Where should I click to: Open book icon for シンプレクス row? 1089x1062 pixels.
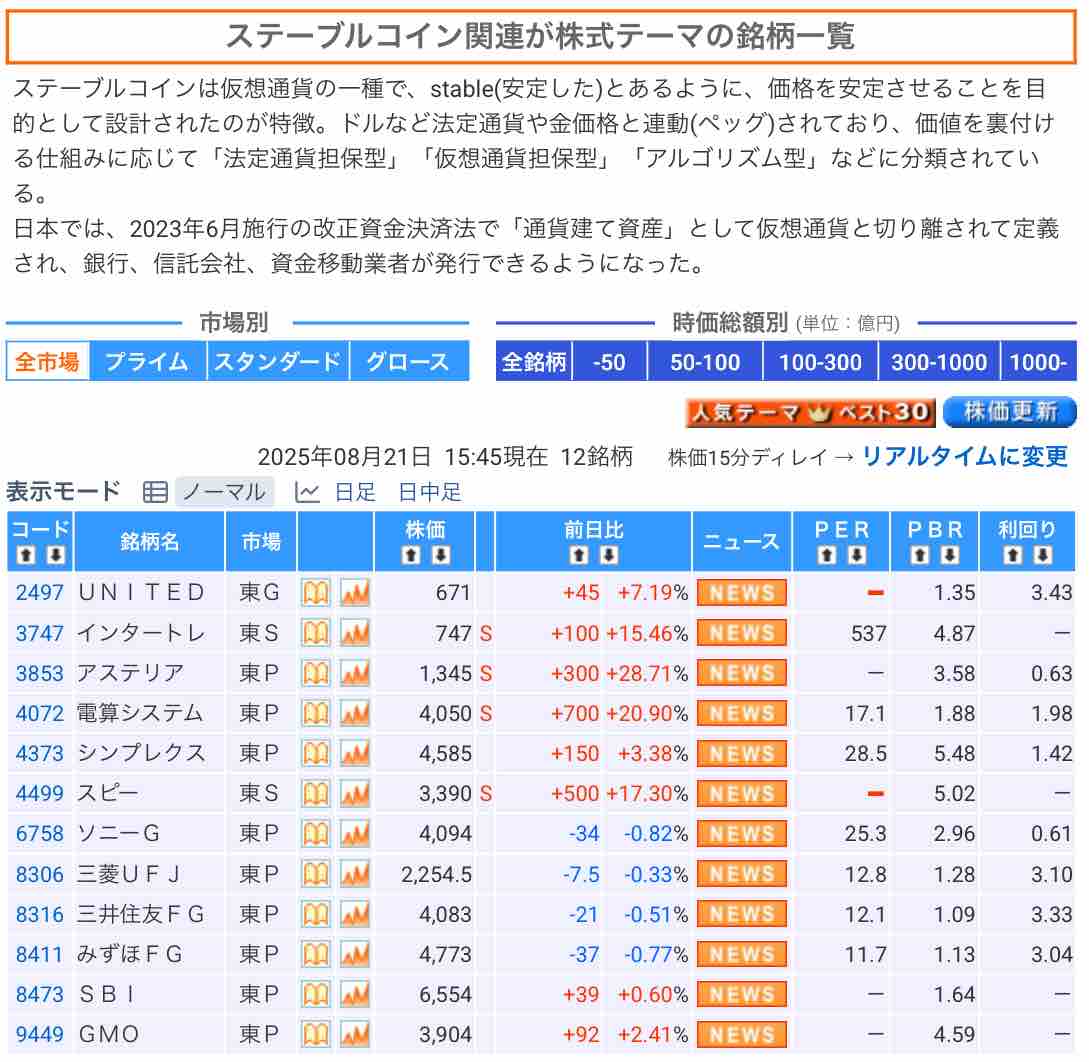coord(315,754)
